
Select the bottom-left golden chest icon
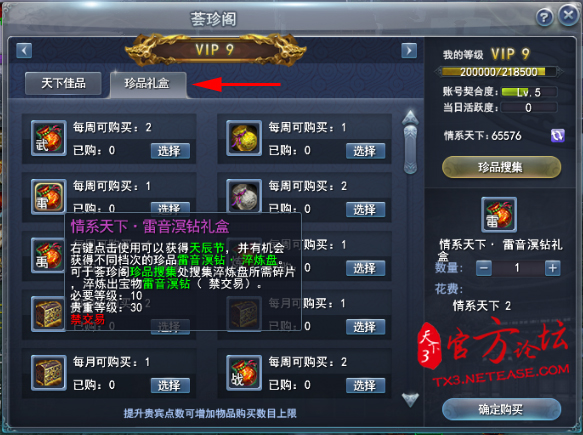click(49, 373)
